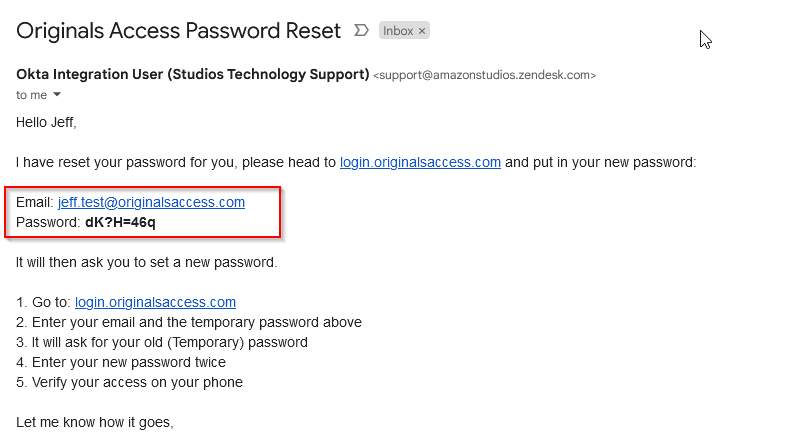
Task: Click the sender address support@amazonstudios.zendesk.com
Action: coord(485,75)
